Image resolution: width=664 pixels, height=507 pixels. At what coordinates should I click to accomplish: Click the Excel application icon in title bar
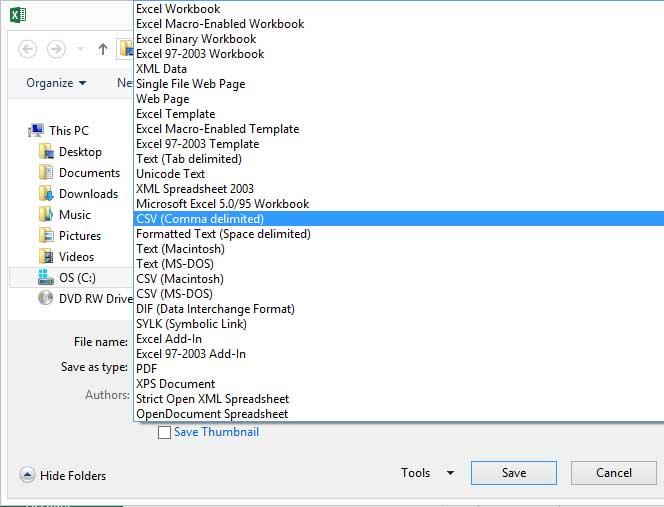18,15
